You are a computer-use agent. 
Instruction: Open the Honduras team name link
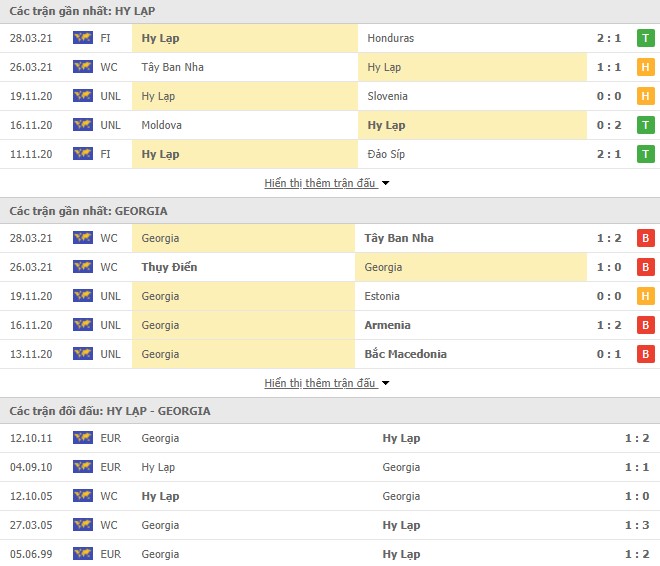(x=390, y=38)
